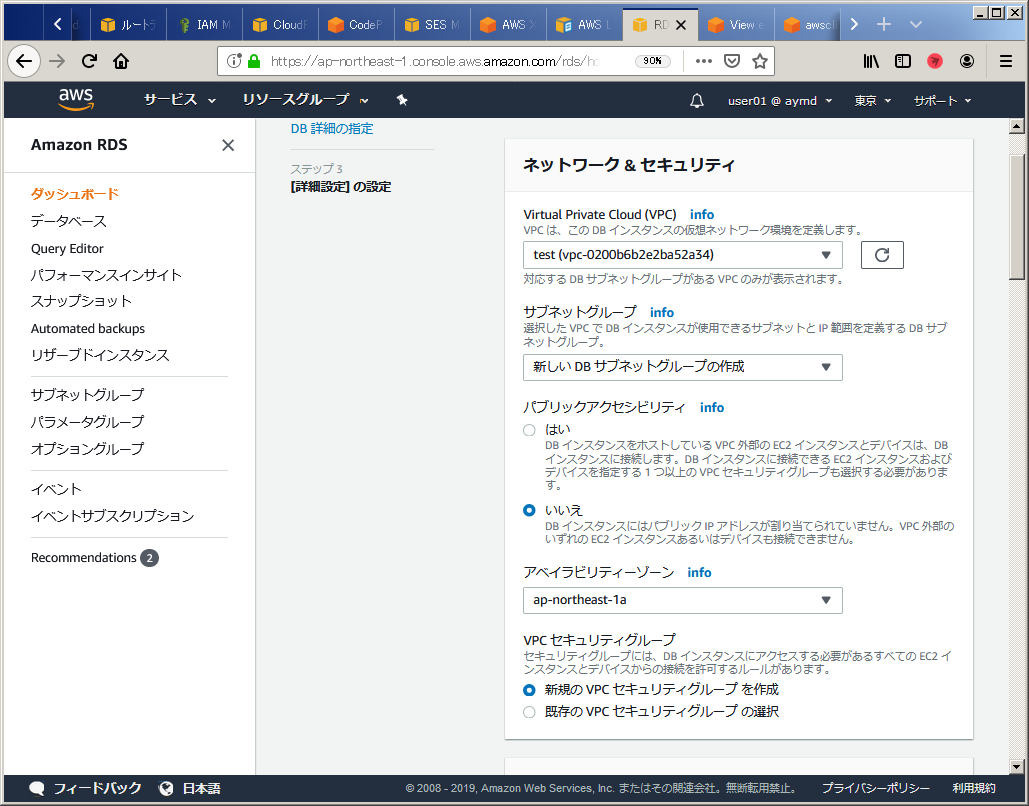
Task: Open the 東京 region selector
Action: coord(872,100)
